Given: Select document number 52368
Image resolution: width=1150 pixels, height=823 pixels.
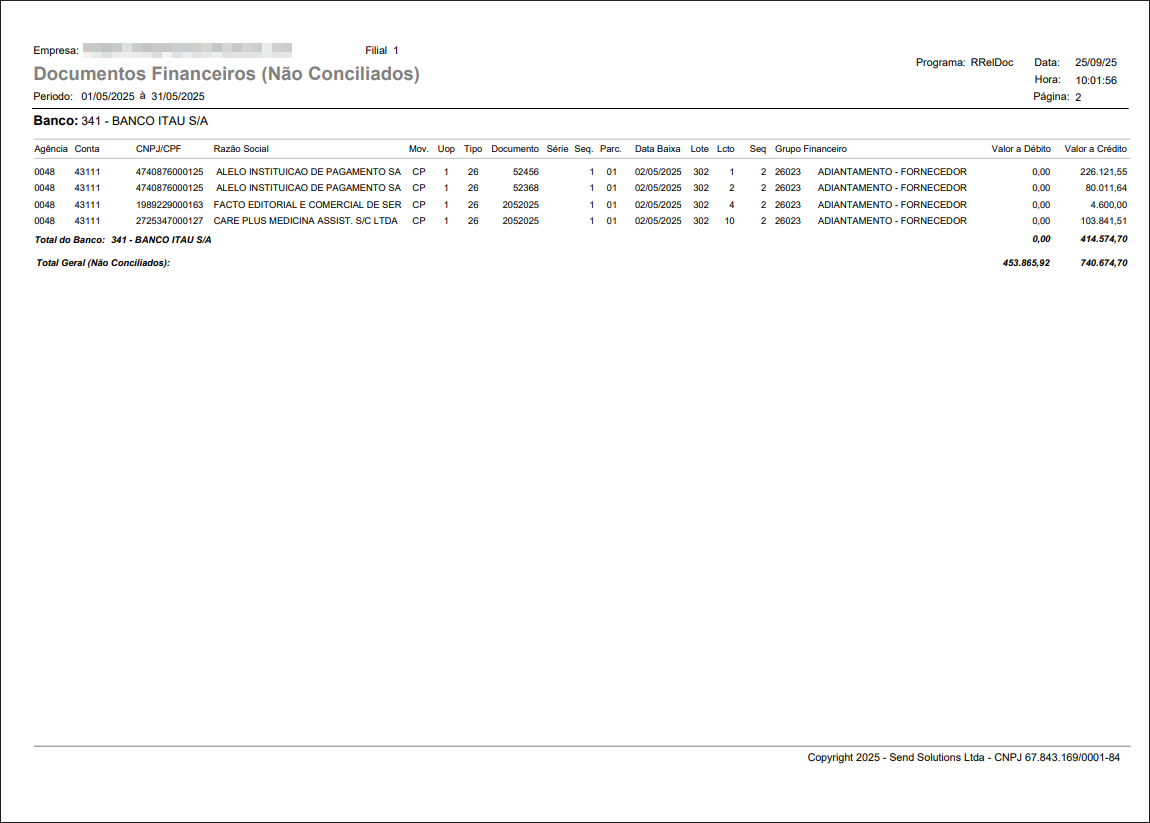Looking at the screenshot, I should tap(525, 188).
